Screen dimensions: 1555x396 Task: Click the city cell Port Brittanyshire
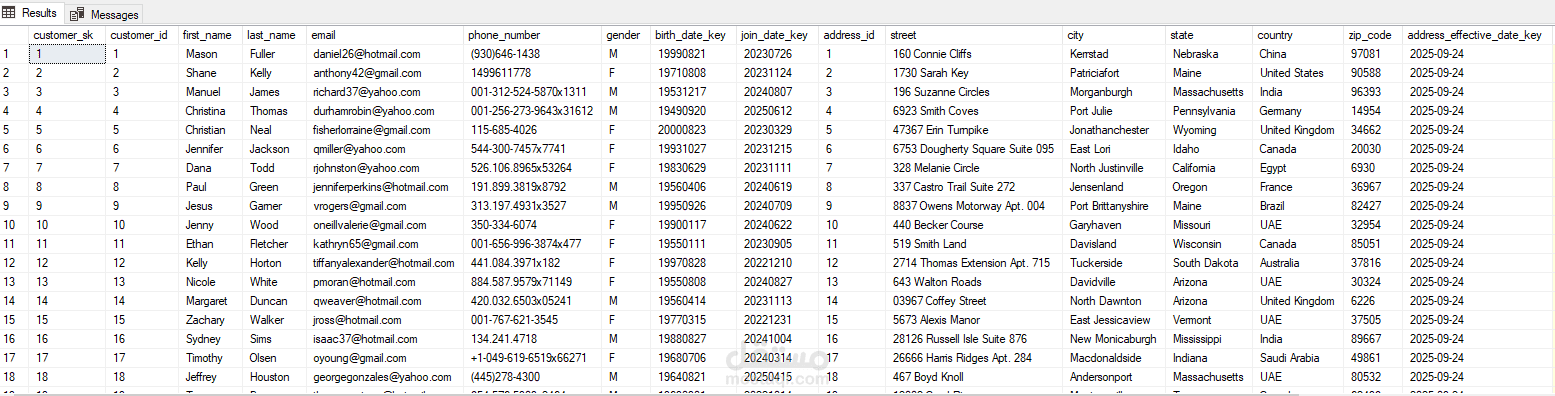coord(1115,206)
